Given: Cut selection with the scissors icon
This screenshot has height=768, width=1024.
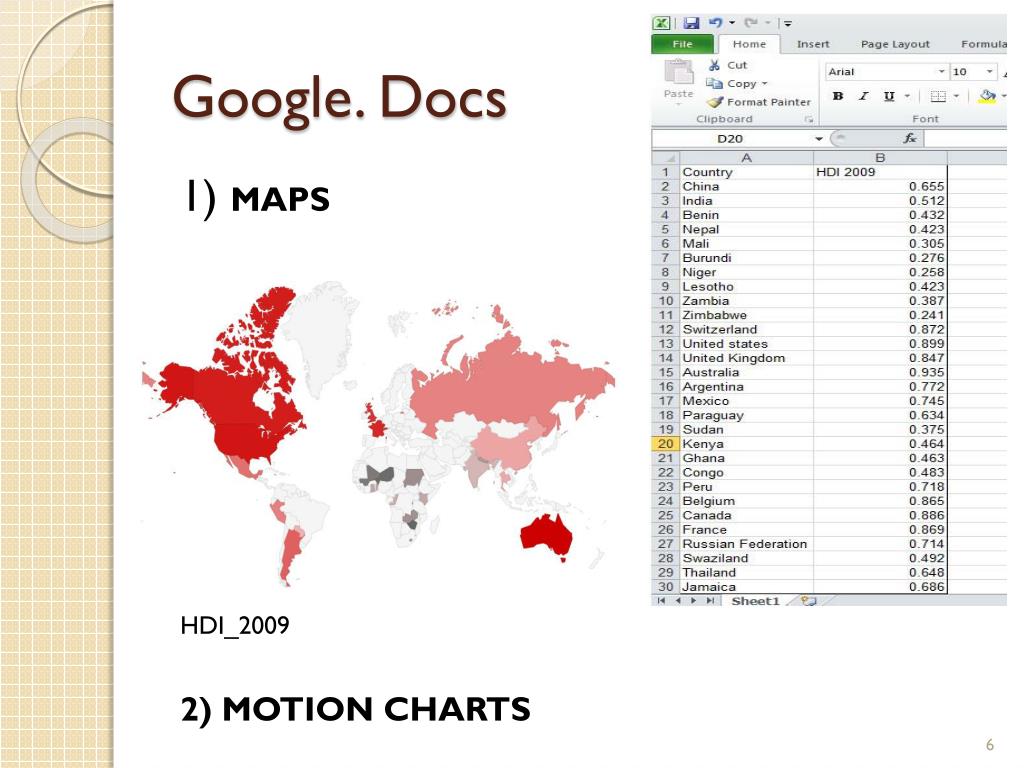Looking at the screenshot, I should (714, 65).
